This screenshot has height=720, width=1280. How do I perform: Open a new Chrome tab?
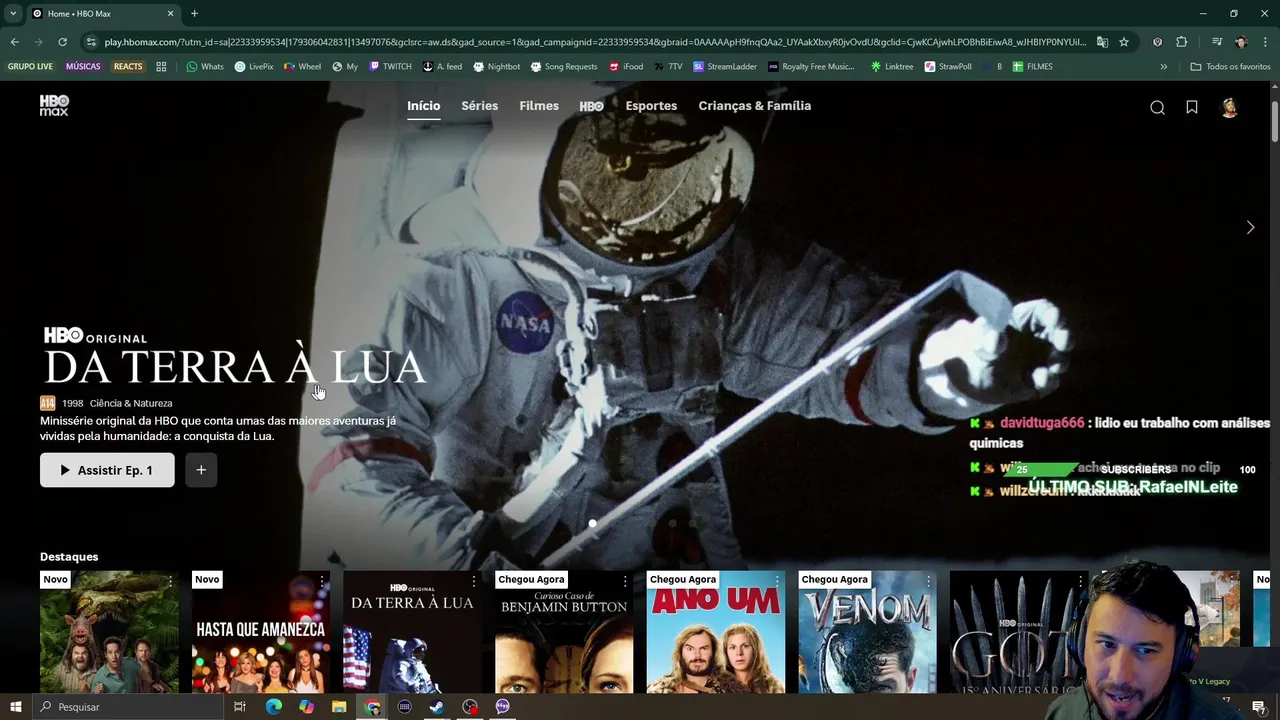coord(194,13)
